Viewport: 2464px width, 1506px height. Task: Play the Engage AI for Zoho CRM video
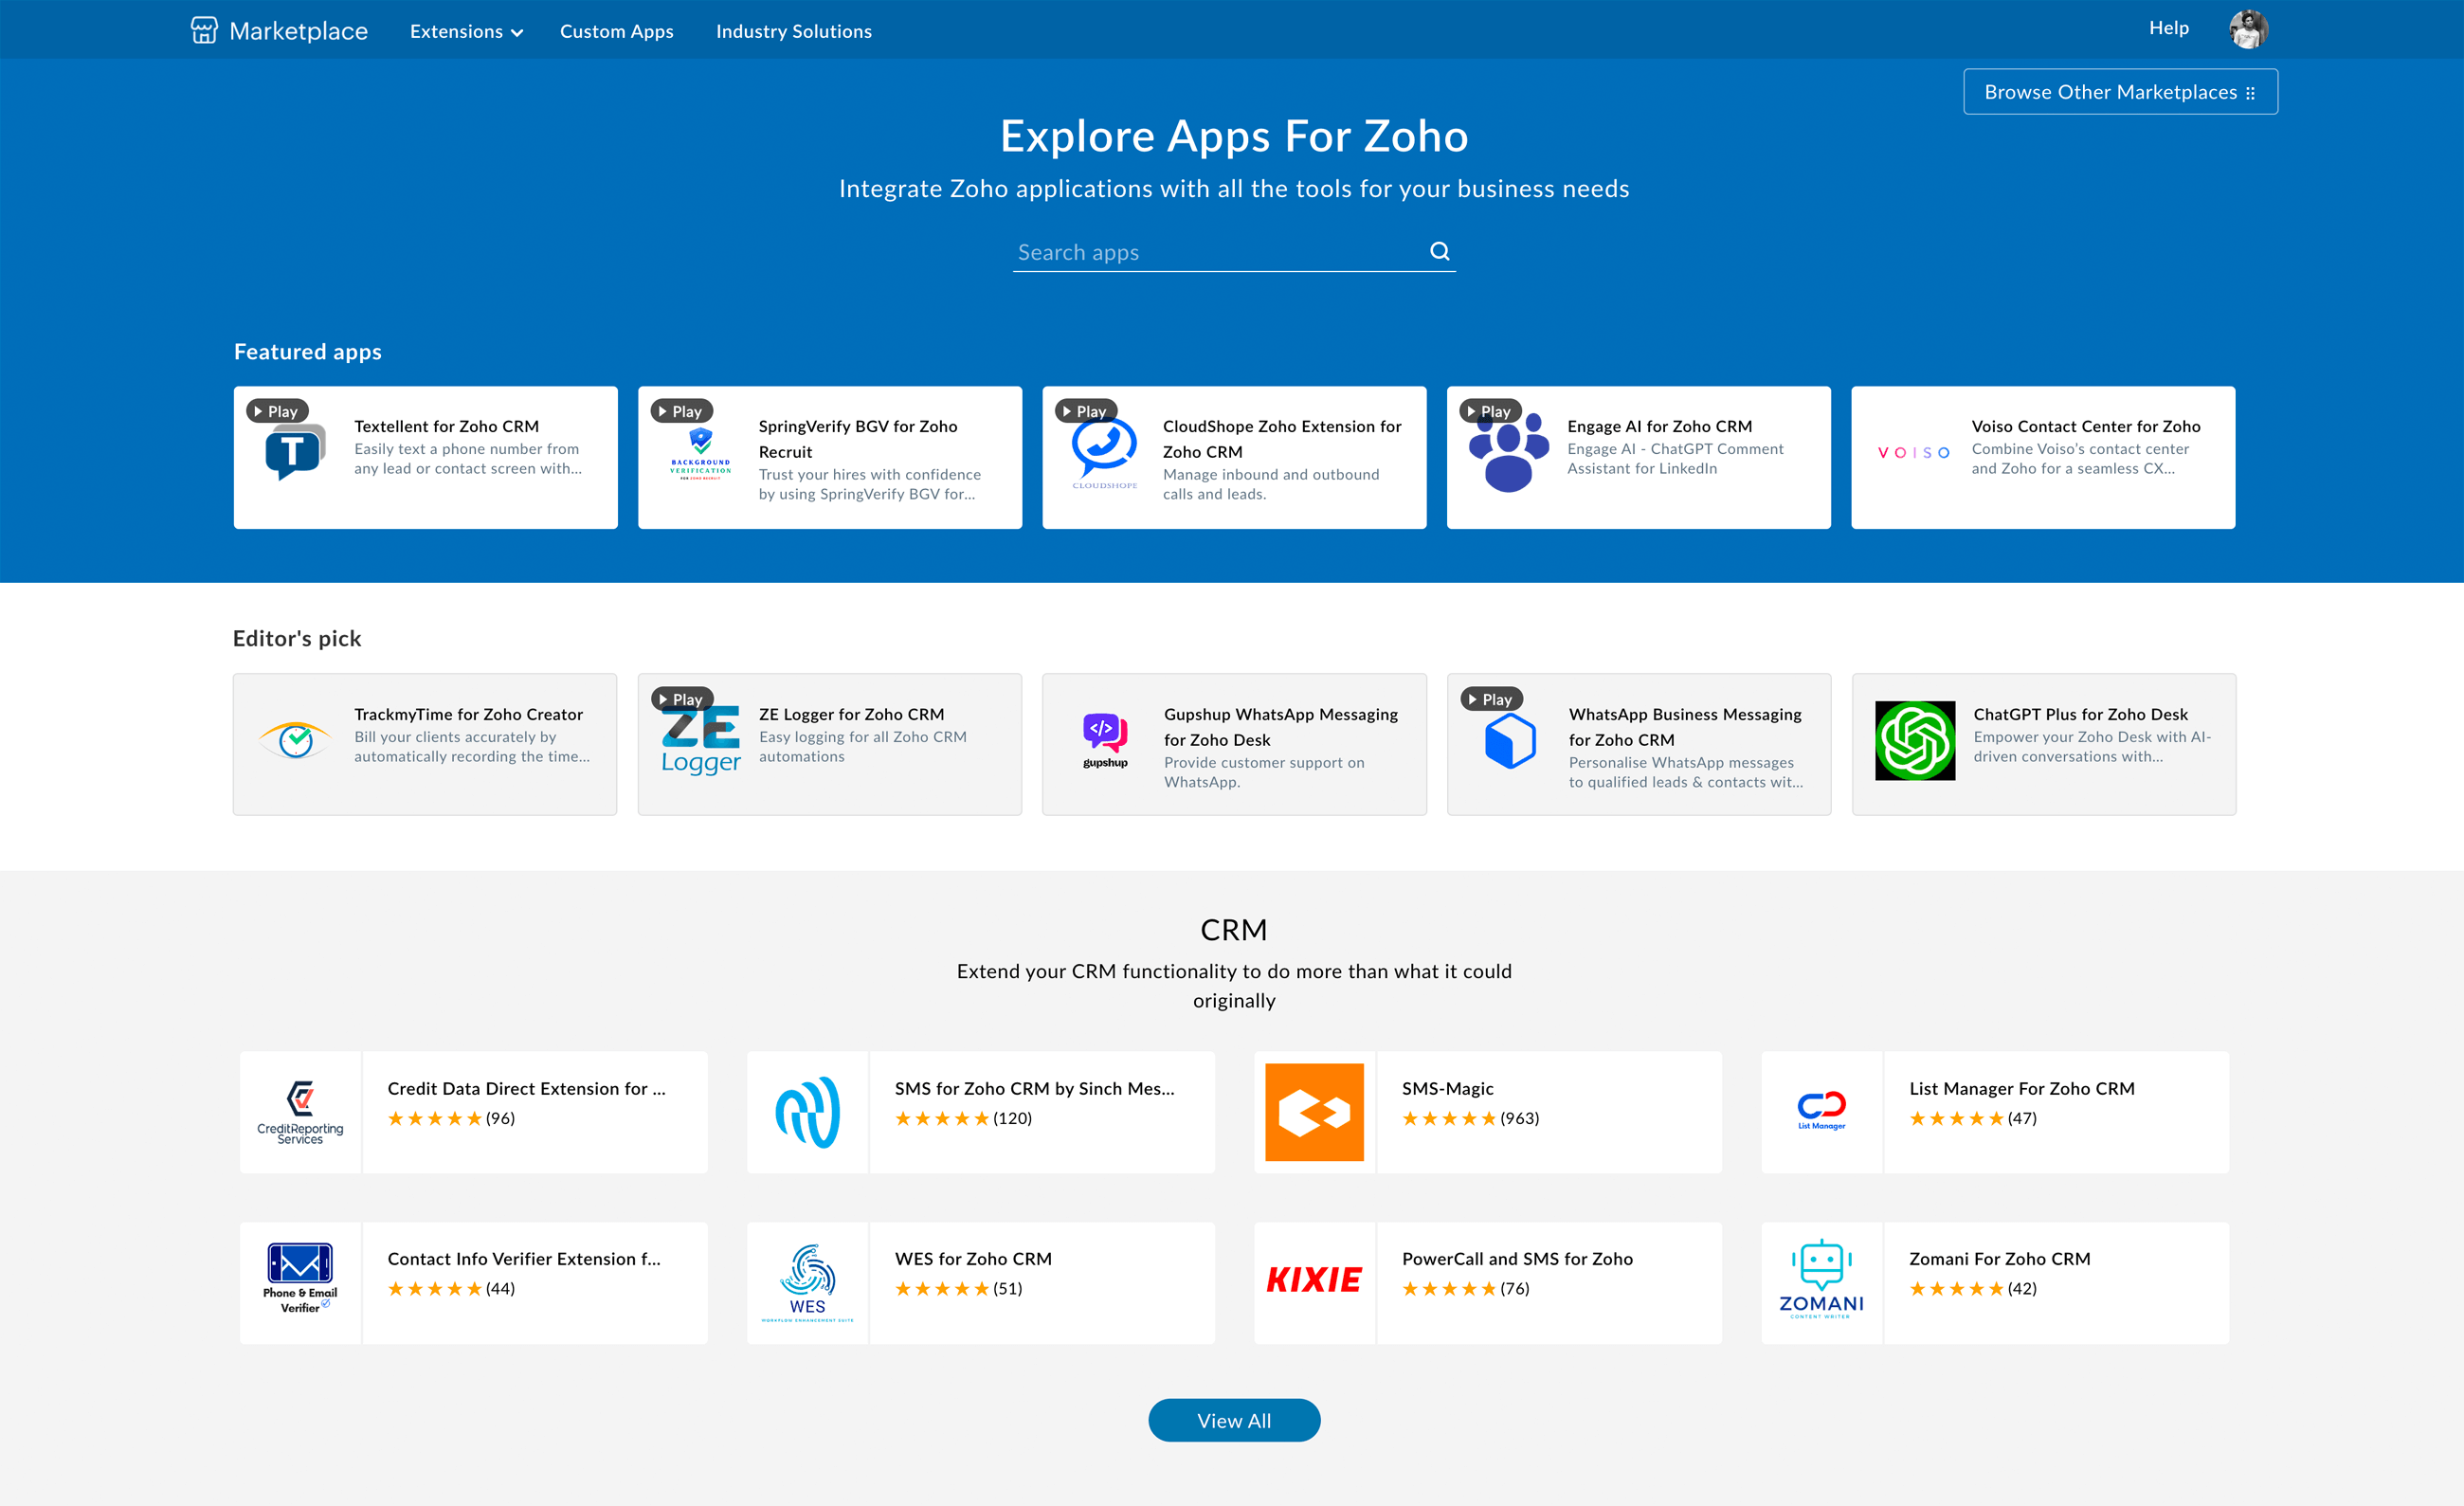tap(1487, 410)
